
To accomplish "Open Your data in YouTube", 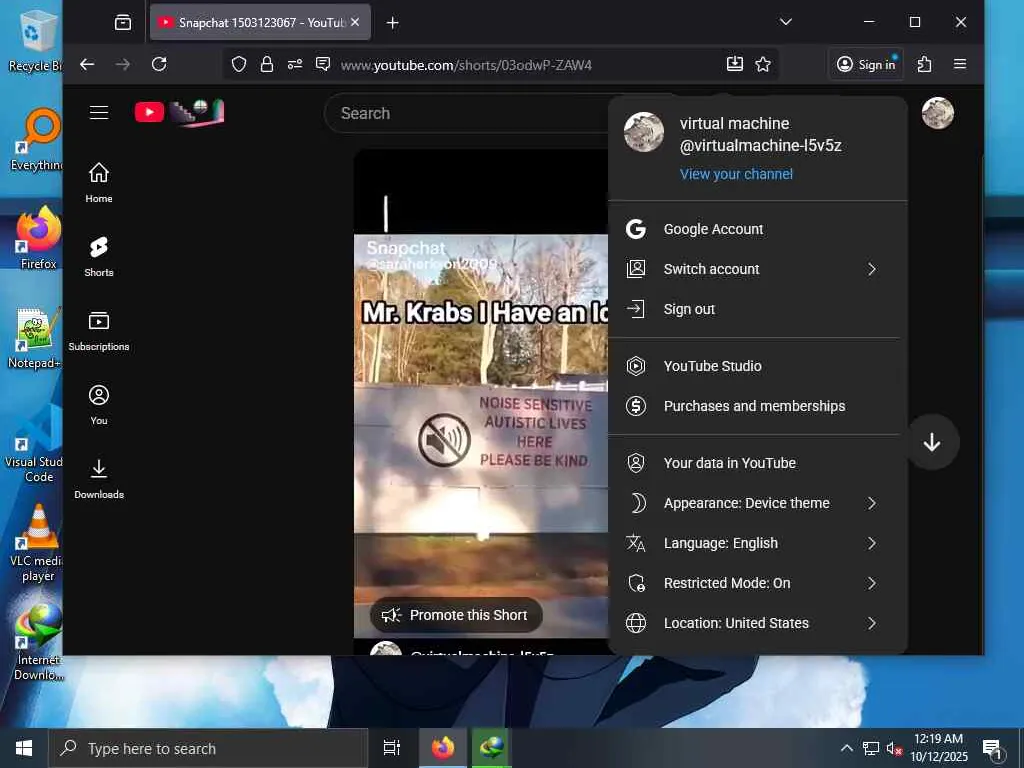I will (758, 463).
